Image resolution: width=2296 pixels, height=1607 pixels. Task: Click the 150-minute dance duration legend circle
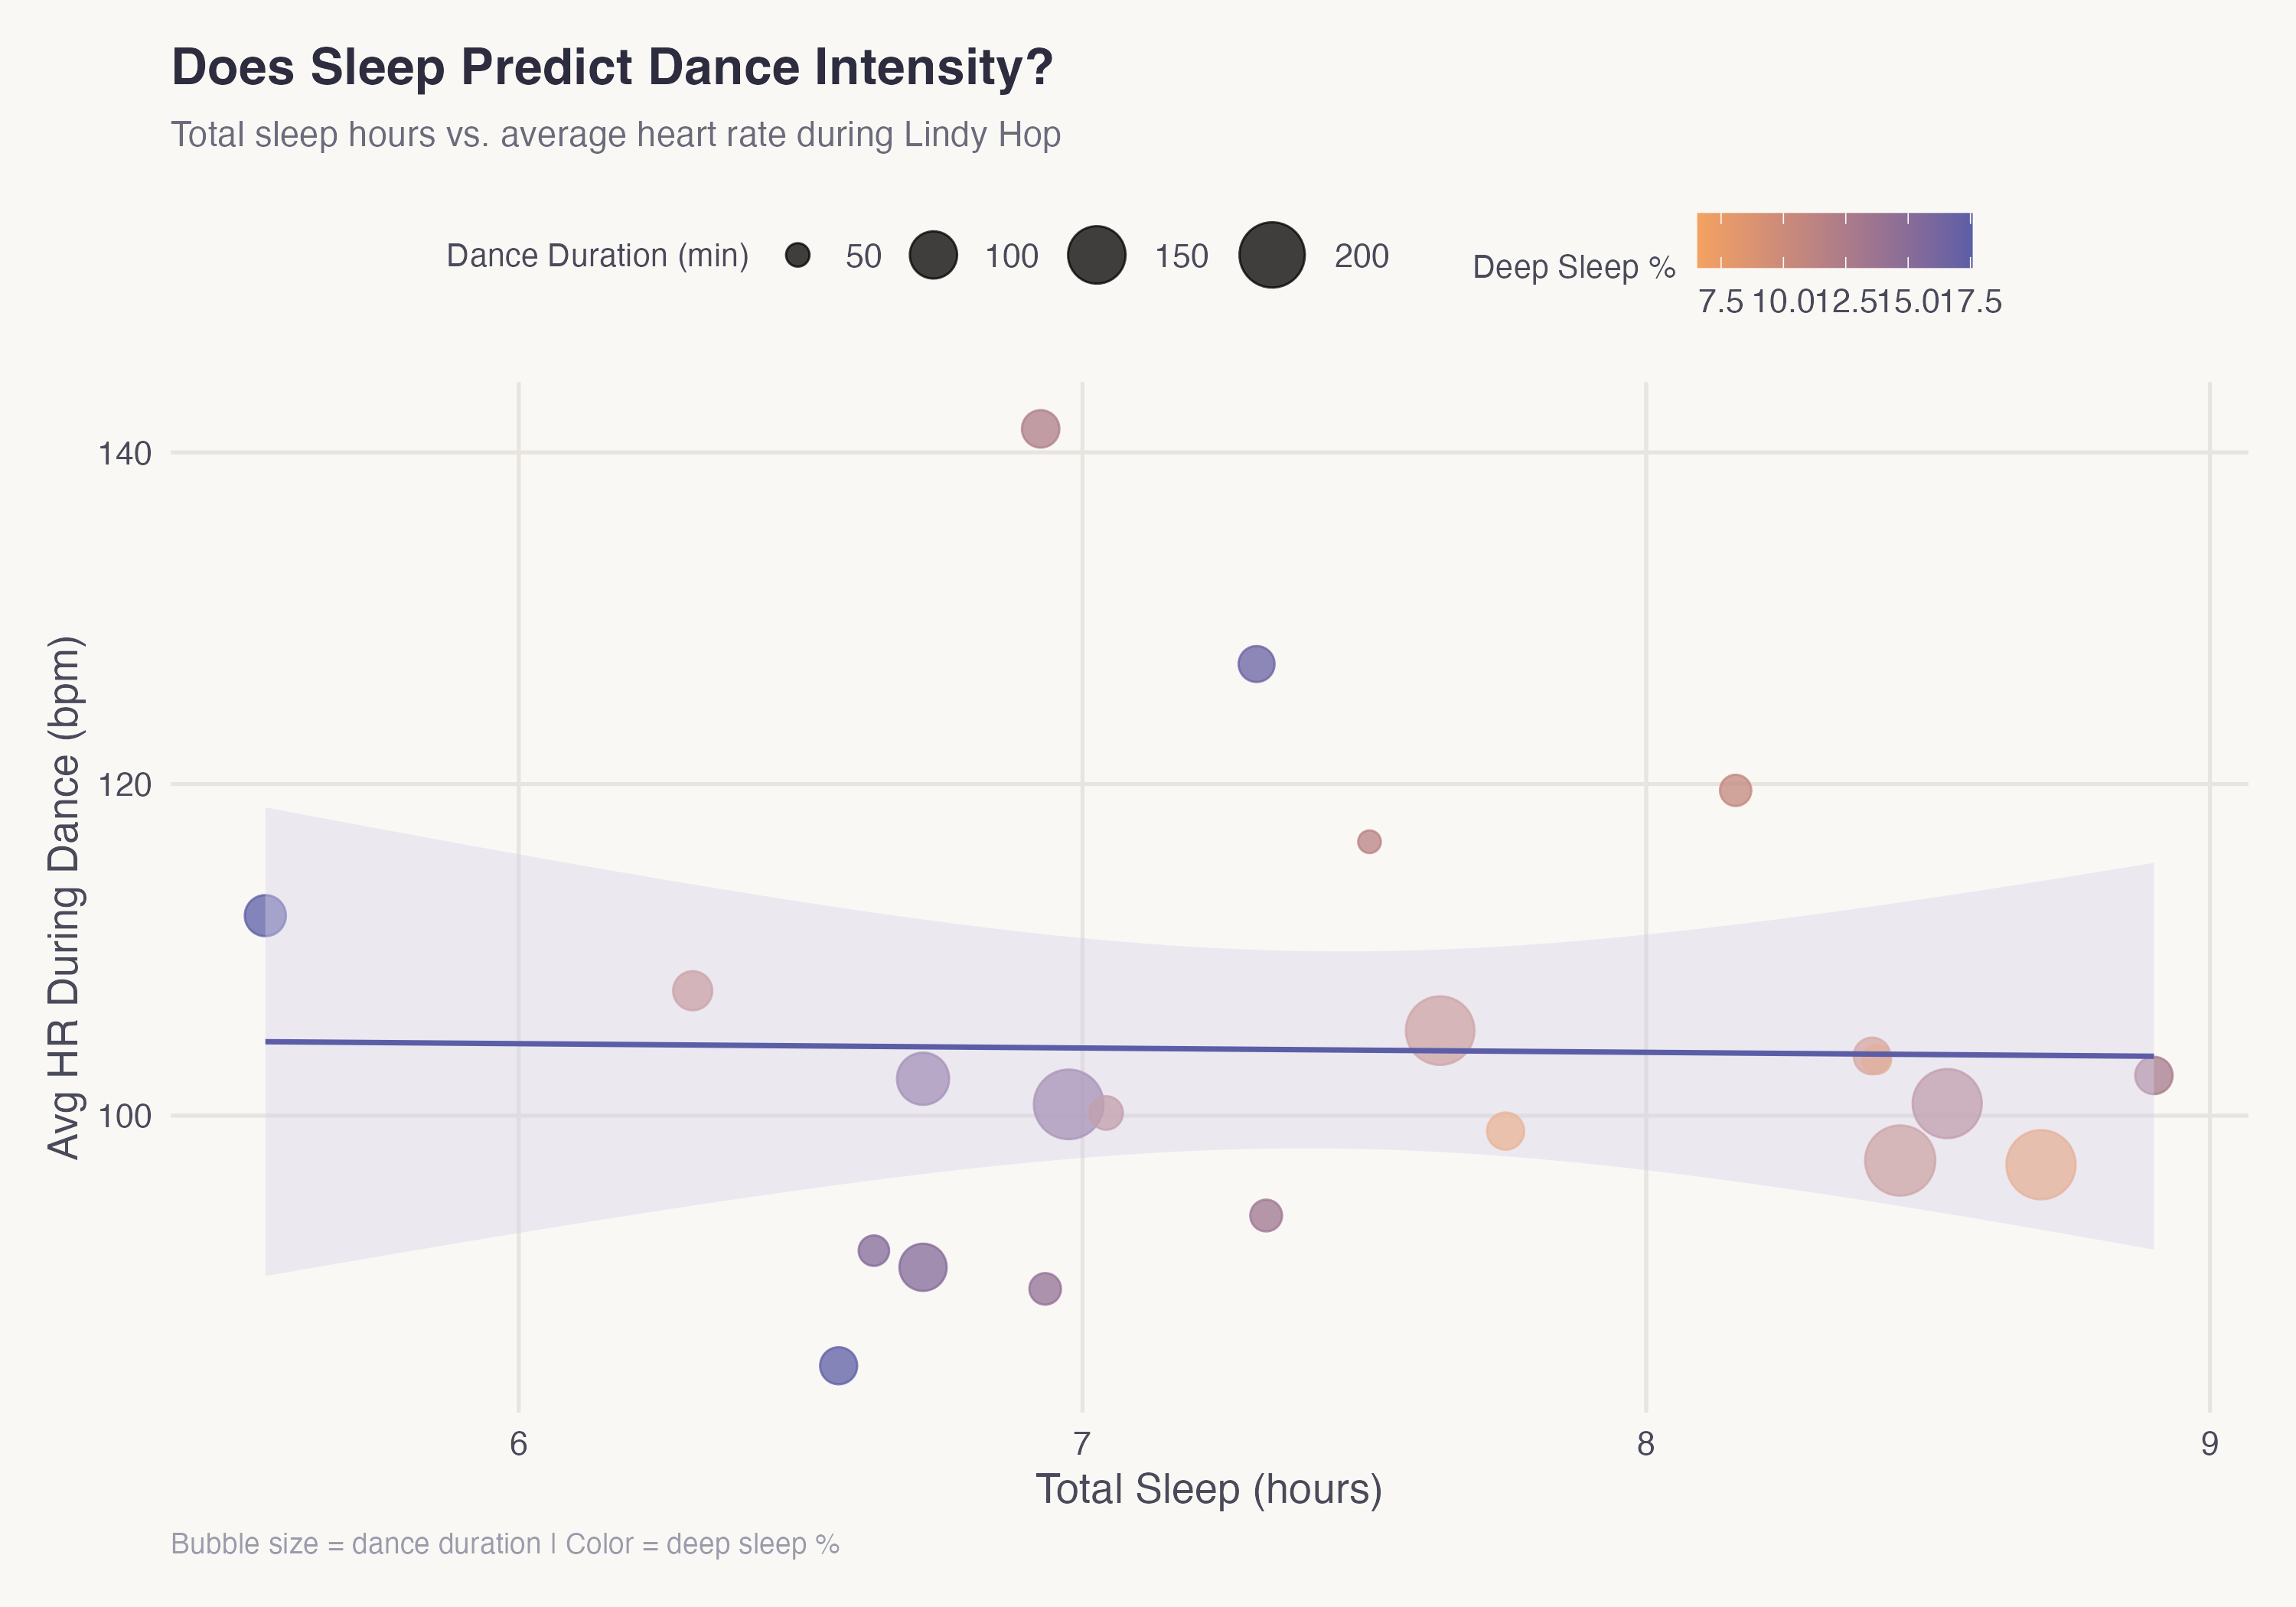click(x=1096, y=255)
